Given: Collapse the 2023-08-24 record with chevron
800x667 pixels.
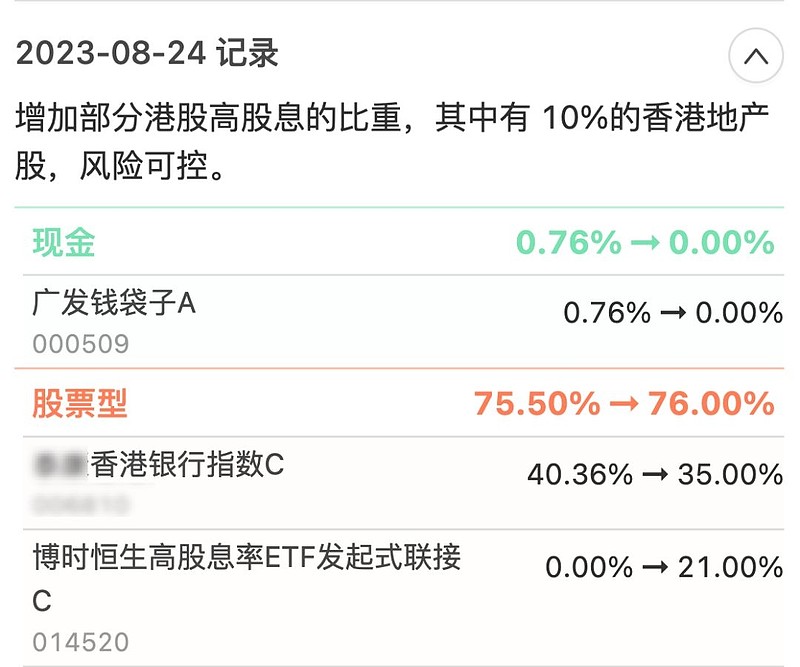Looking at the screenshot, I should tap(756, 56).
